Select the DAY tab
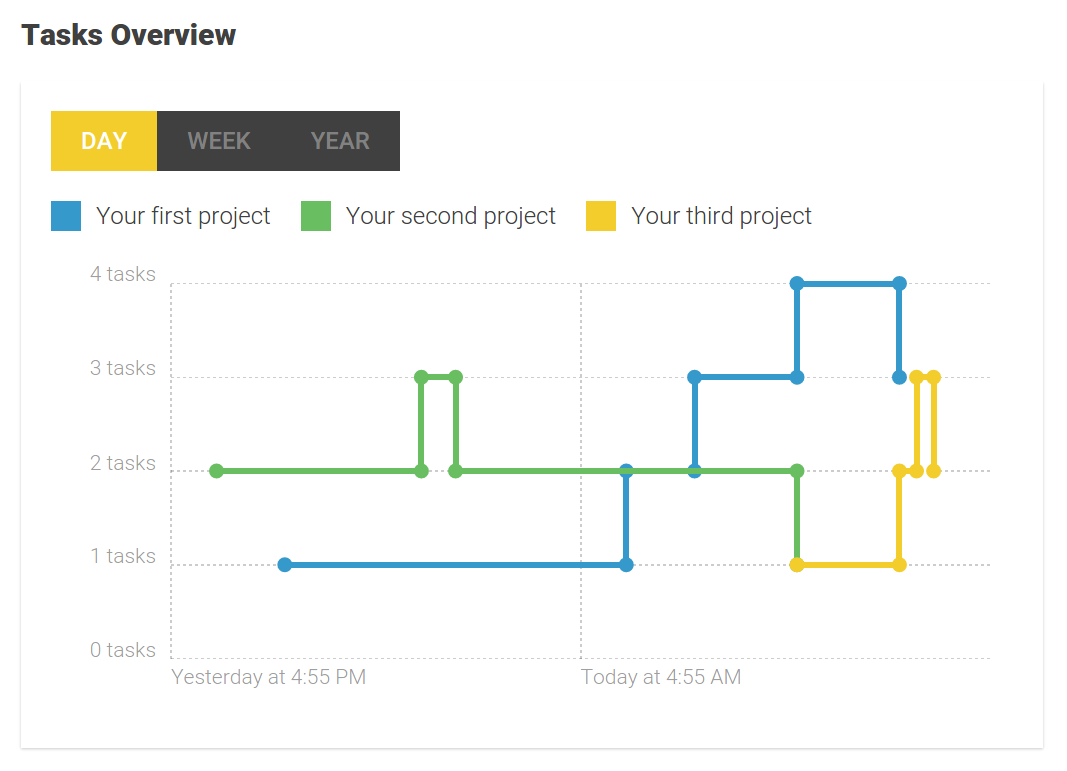1067x771 pixels. [104, 141]
